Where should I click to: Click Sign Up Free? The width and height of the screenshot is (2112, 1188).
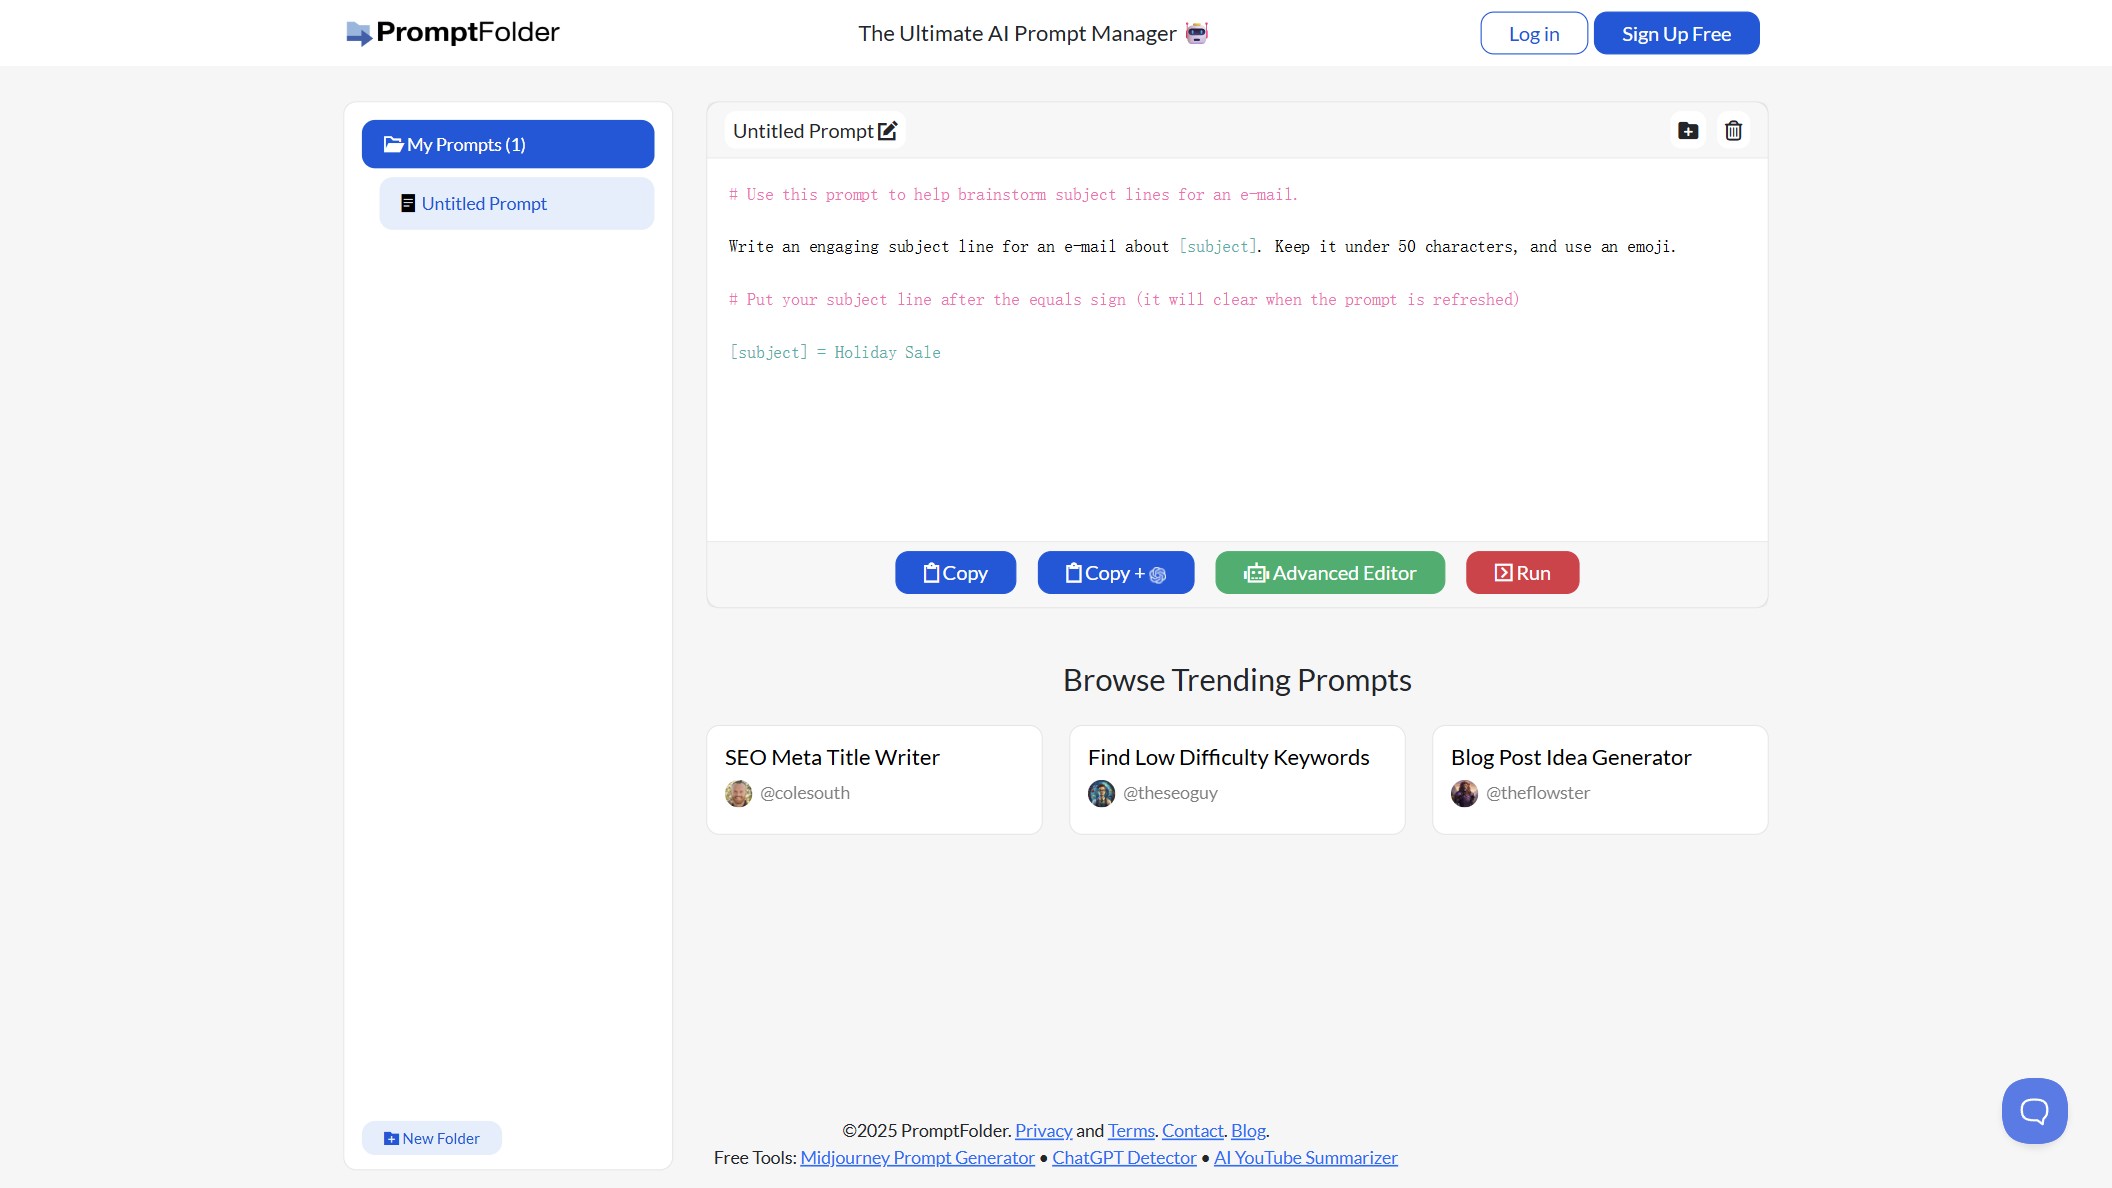click(x=1676, y=33)
